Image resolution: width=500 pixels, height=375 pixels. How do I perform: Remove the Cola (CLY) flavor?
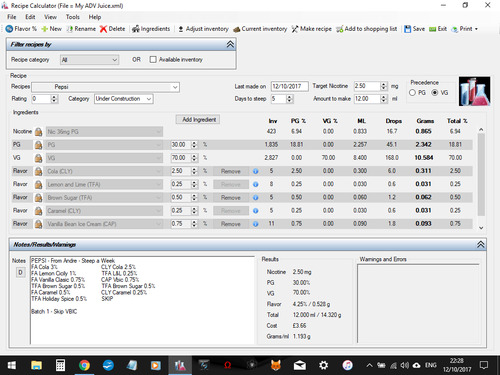[231, 171]
